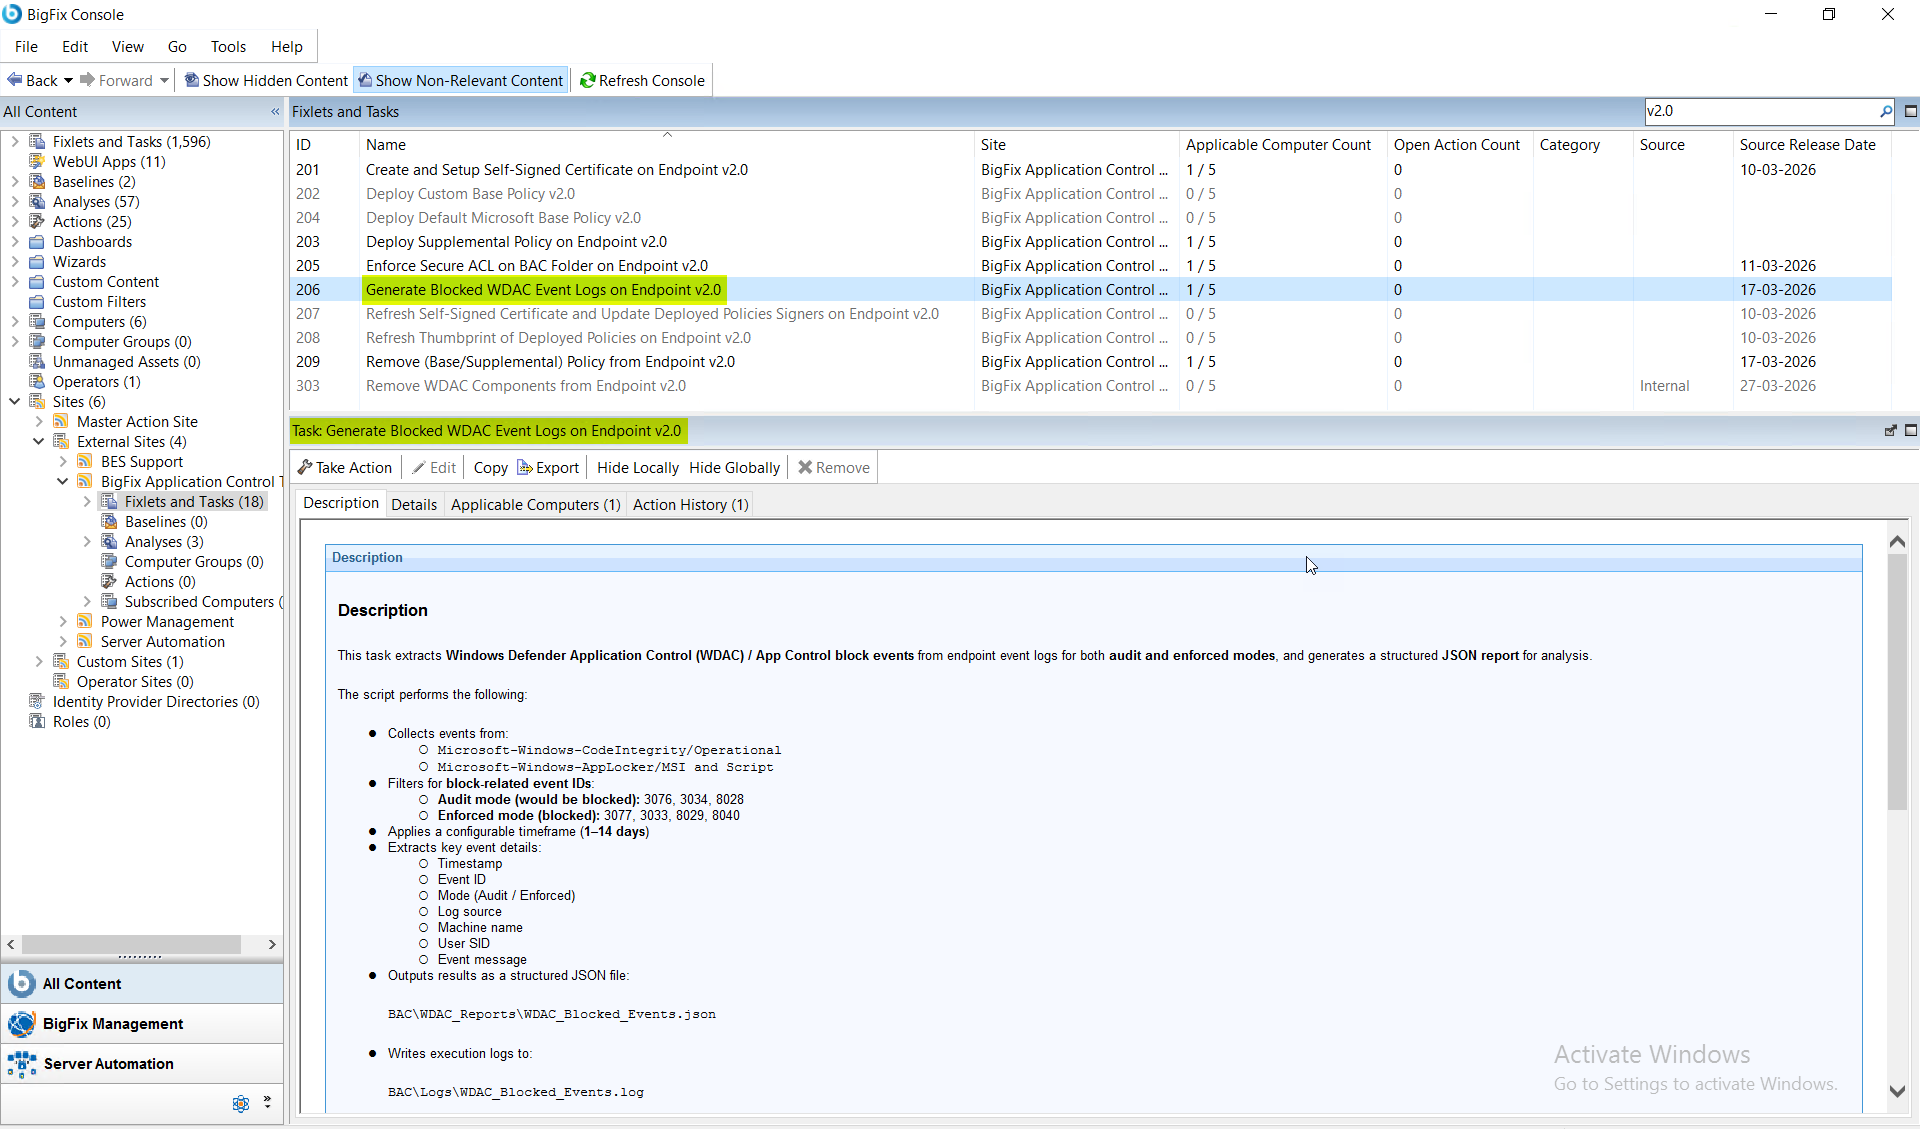Viewport: 1920px width, 1129px height.
Task: Collapse the External Sites node
Action: tap(39, 441)
